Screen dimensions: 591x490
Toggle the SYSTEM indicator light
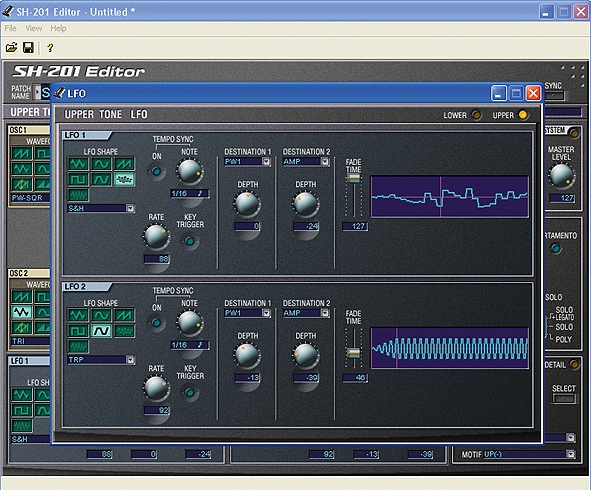(574, 133)
